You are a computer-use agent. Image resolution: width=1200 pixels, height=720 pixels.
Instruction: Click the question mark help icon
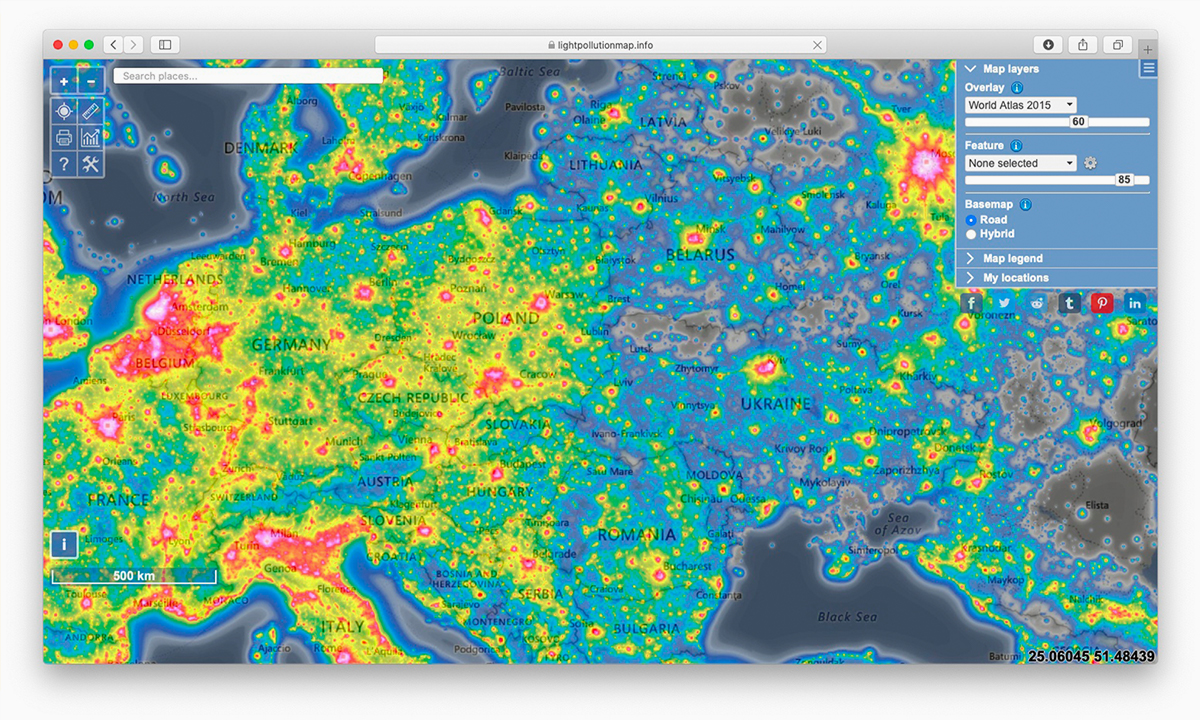tap(64, 165)
